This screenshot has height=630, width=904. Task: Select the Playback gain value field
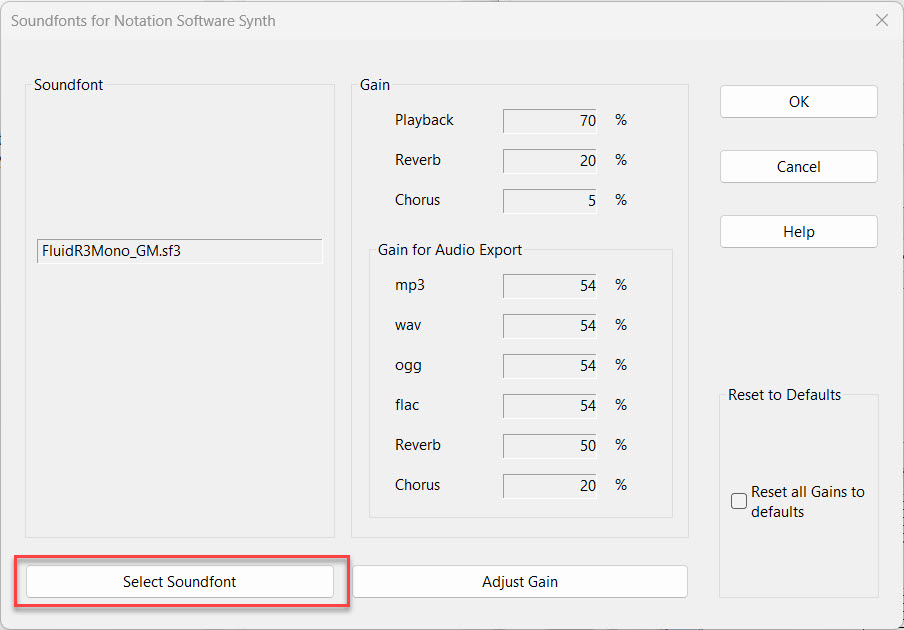click(x=549, y=121)
